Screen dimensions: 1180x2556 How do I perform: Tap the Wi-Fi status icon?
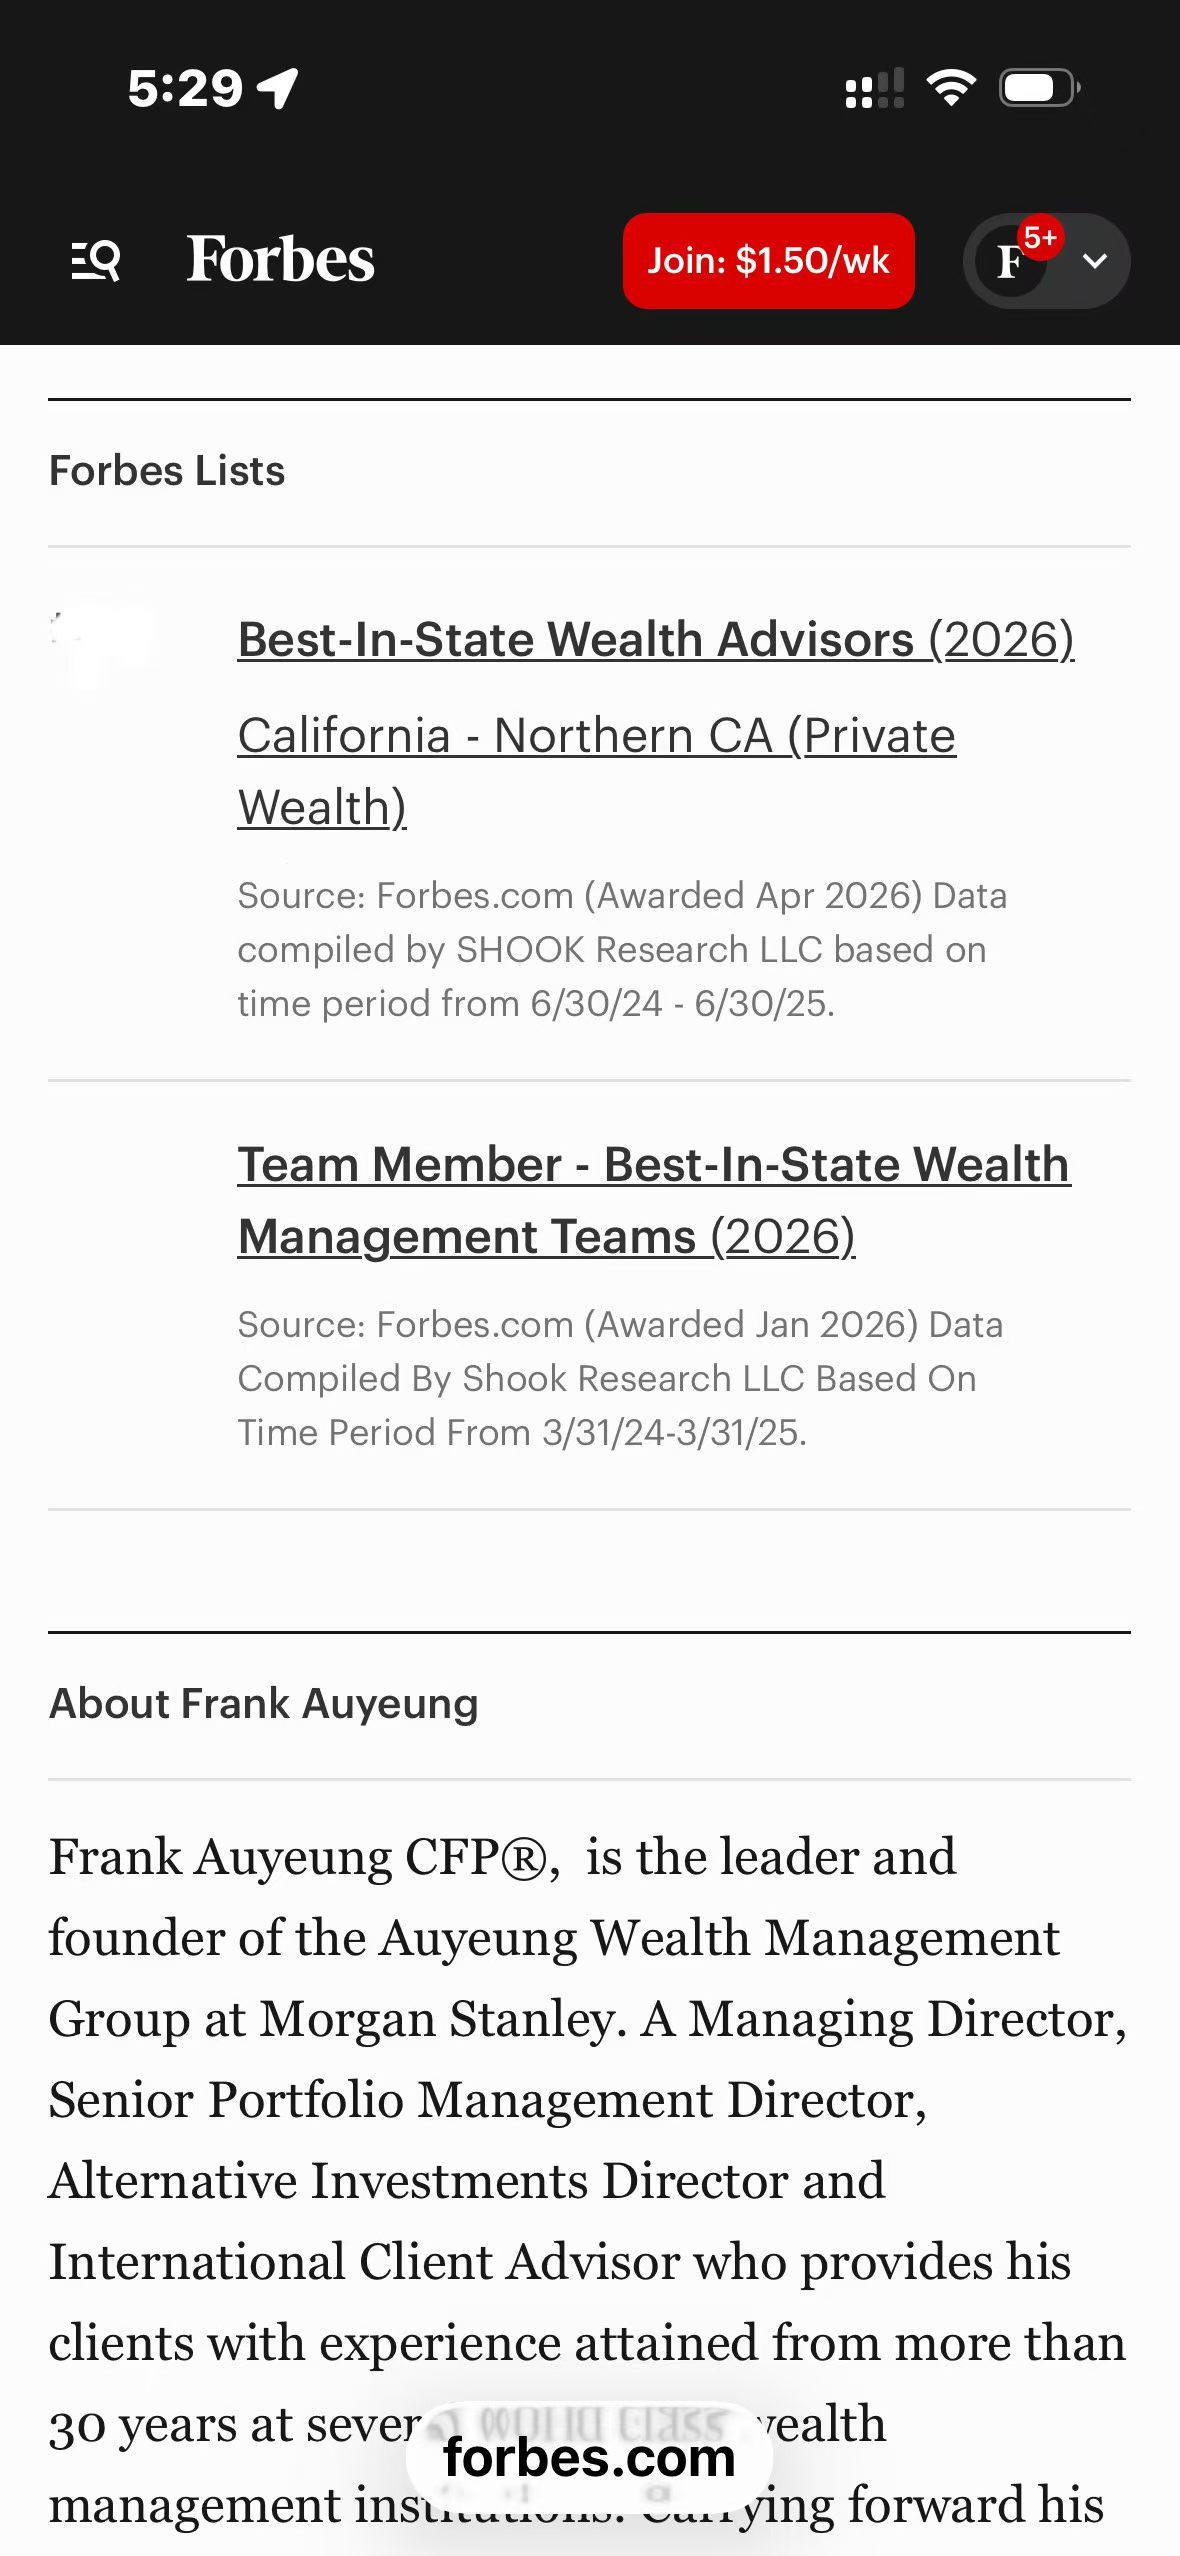point(951,88)
